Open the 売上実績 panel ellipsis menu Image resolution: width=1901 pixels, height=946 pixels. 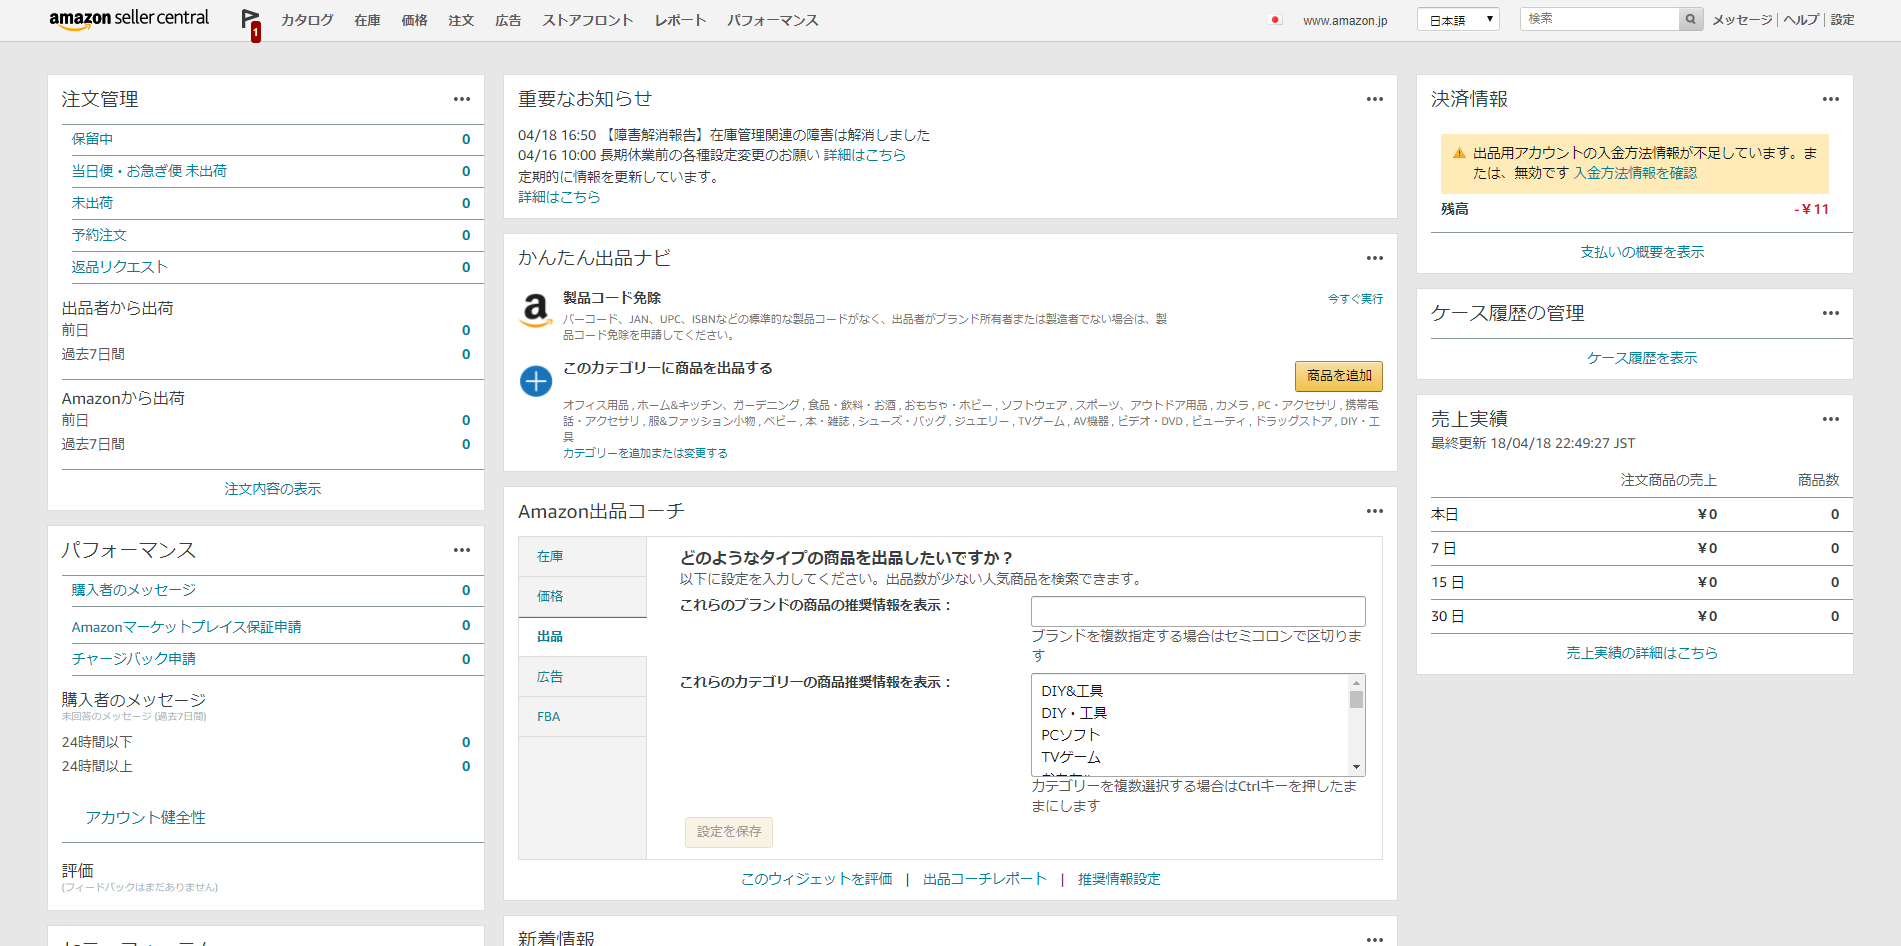pos(1831,419)
